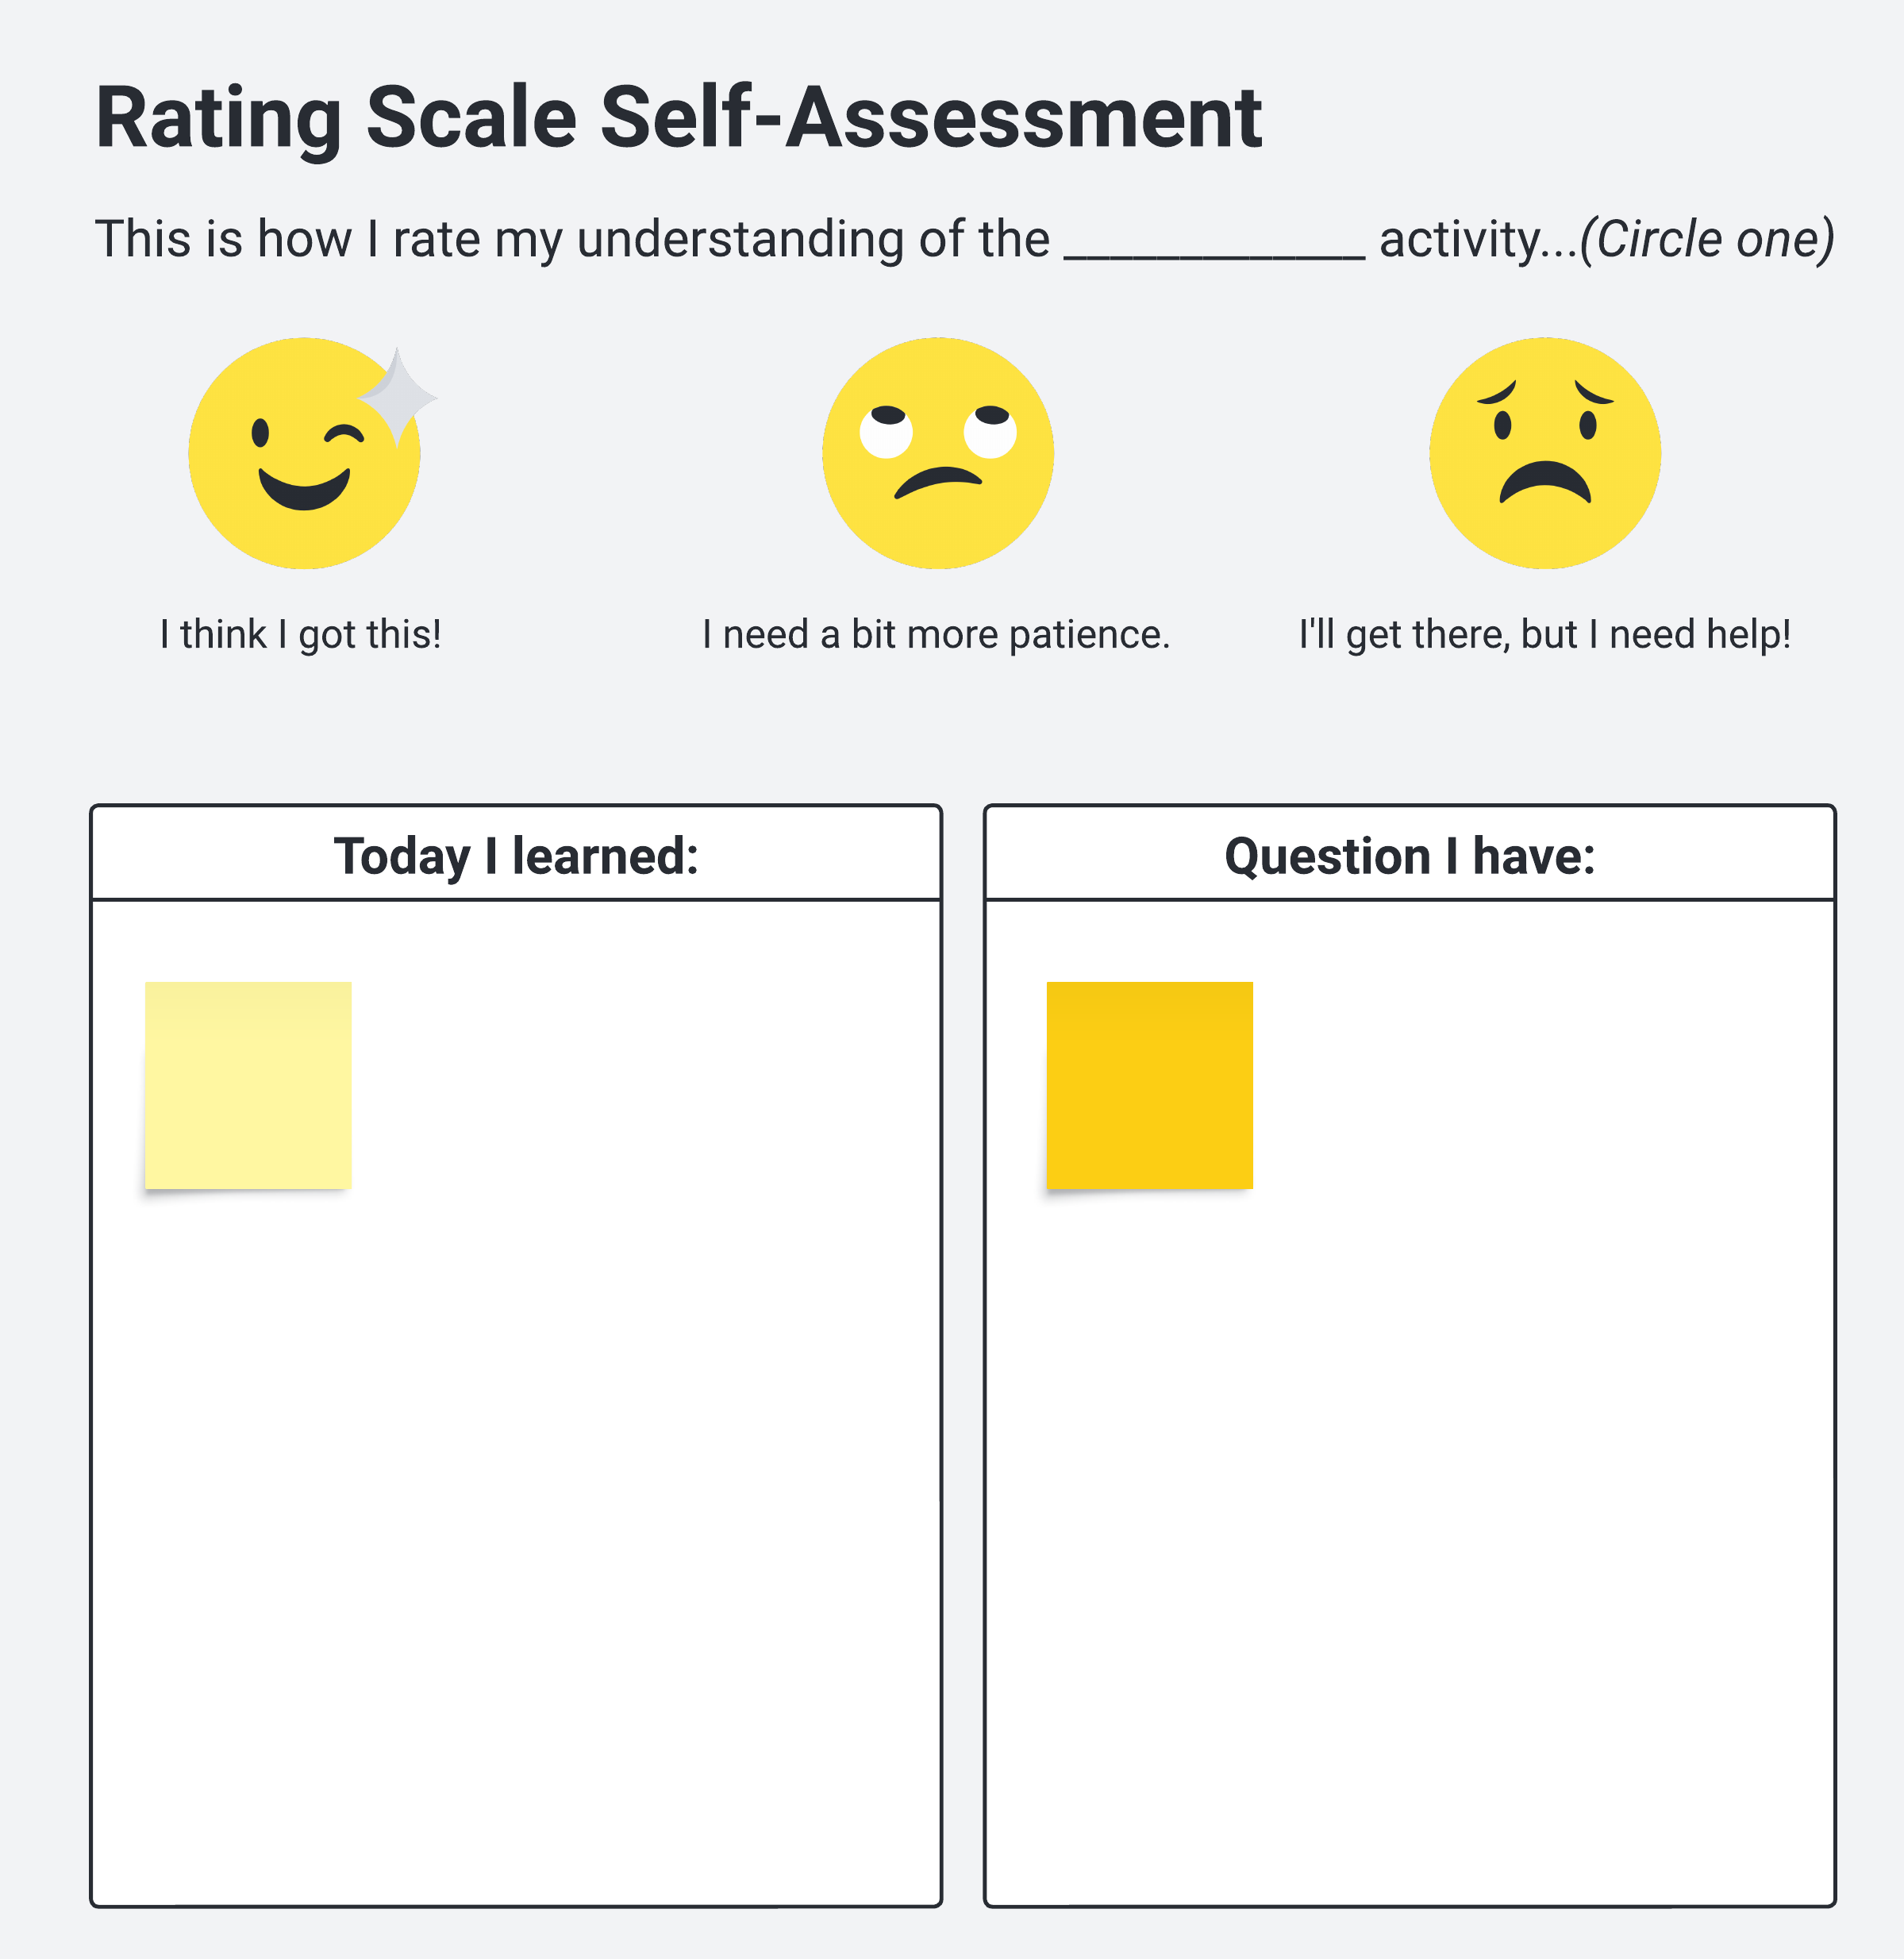The width and height of the screenshot is (1904, 1959).
Task: Select the bright yellow sticky note
Action: 1149,1085
